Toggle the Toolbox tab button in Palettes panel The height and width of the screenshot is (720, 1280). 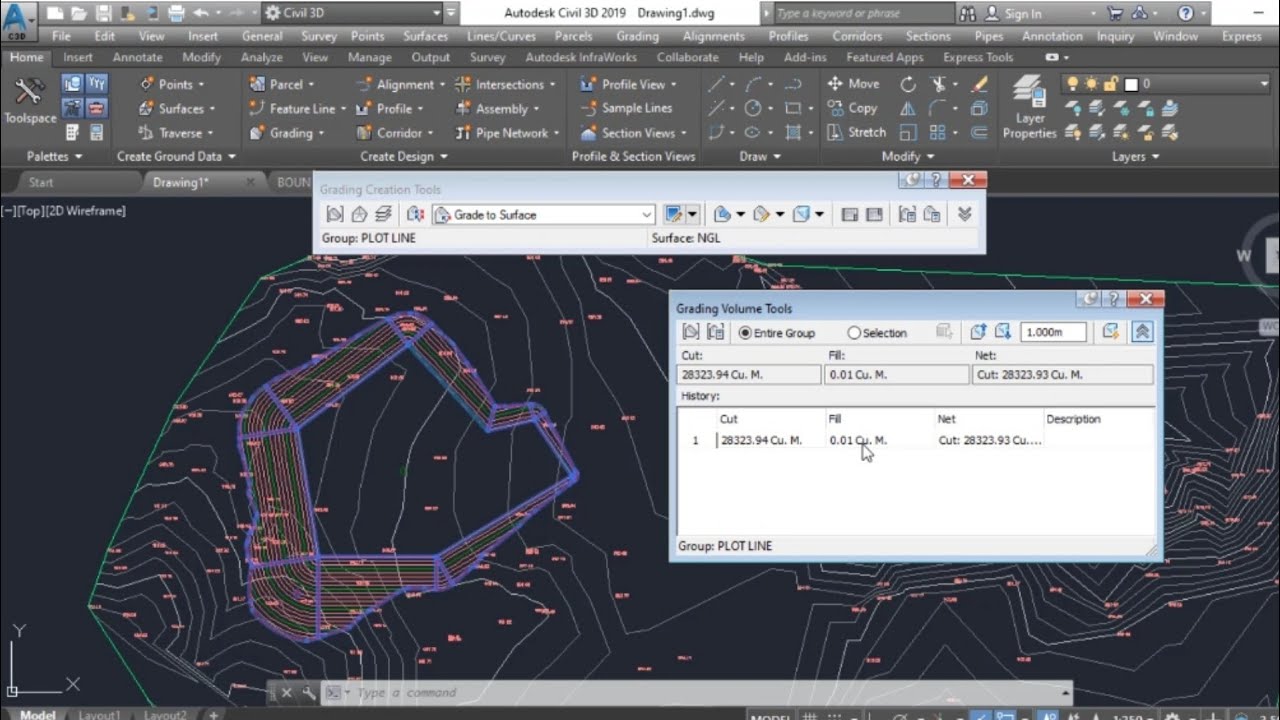[96, 107]
